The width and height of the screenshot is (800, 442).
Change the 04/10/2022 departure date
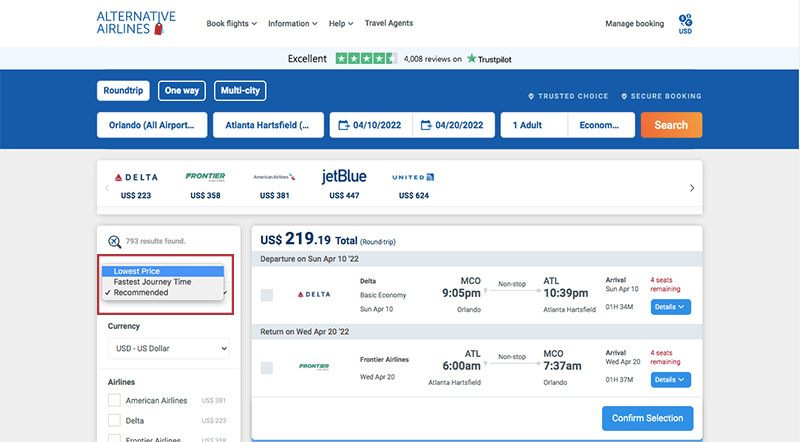point(371,125)
